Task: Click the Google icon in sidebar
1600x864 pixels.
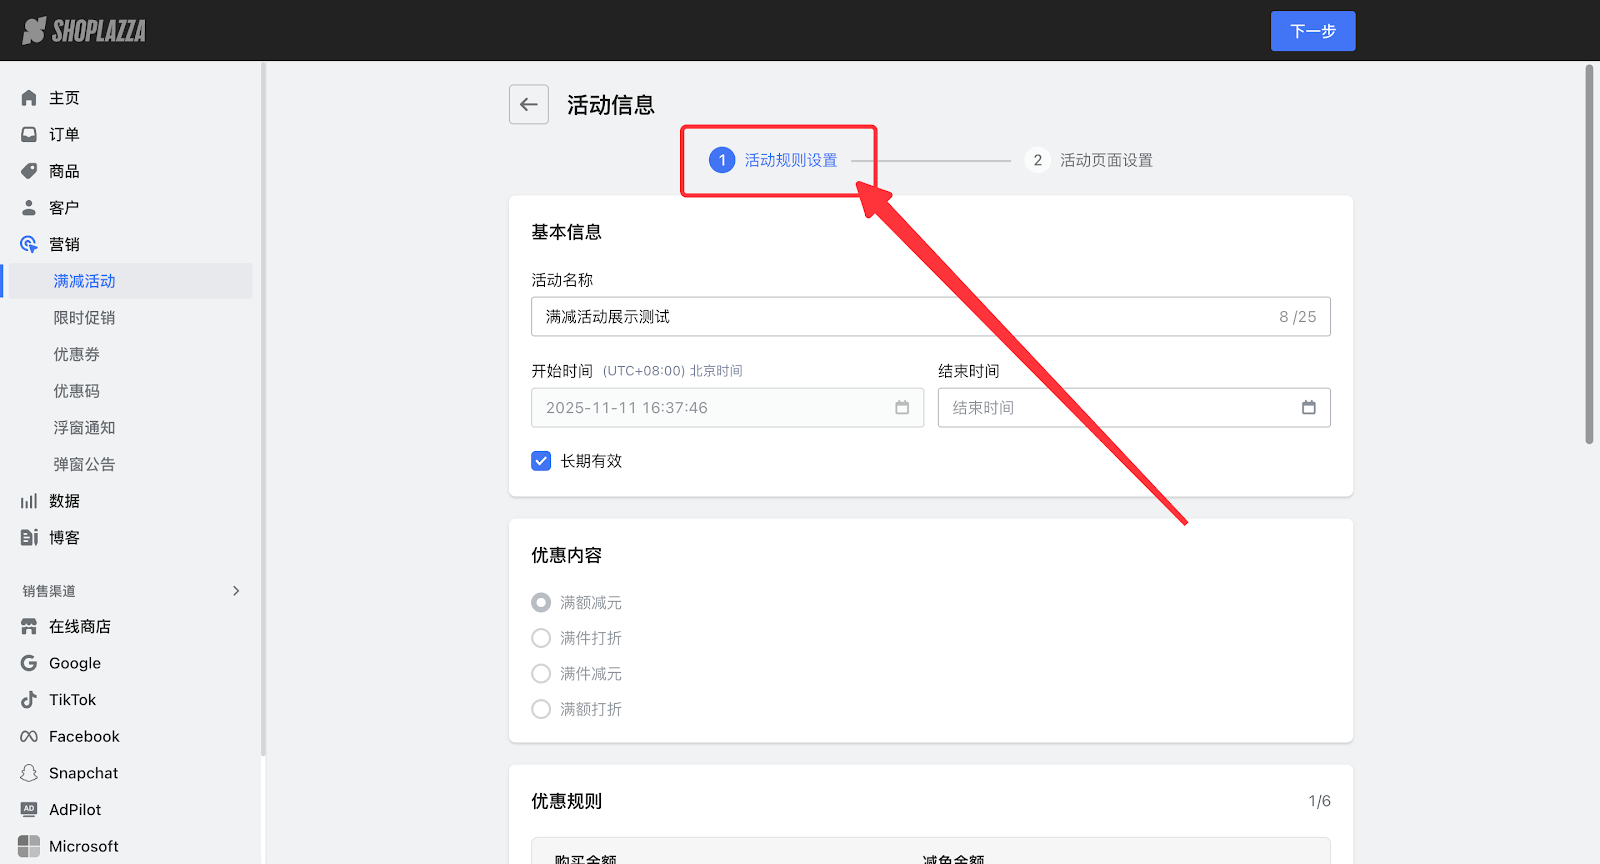Action: pos(29,663)
